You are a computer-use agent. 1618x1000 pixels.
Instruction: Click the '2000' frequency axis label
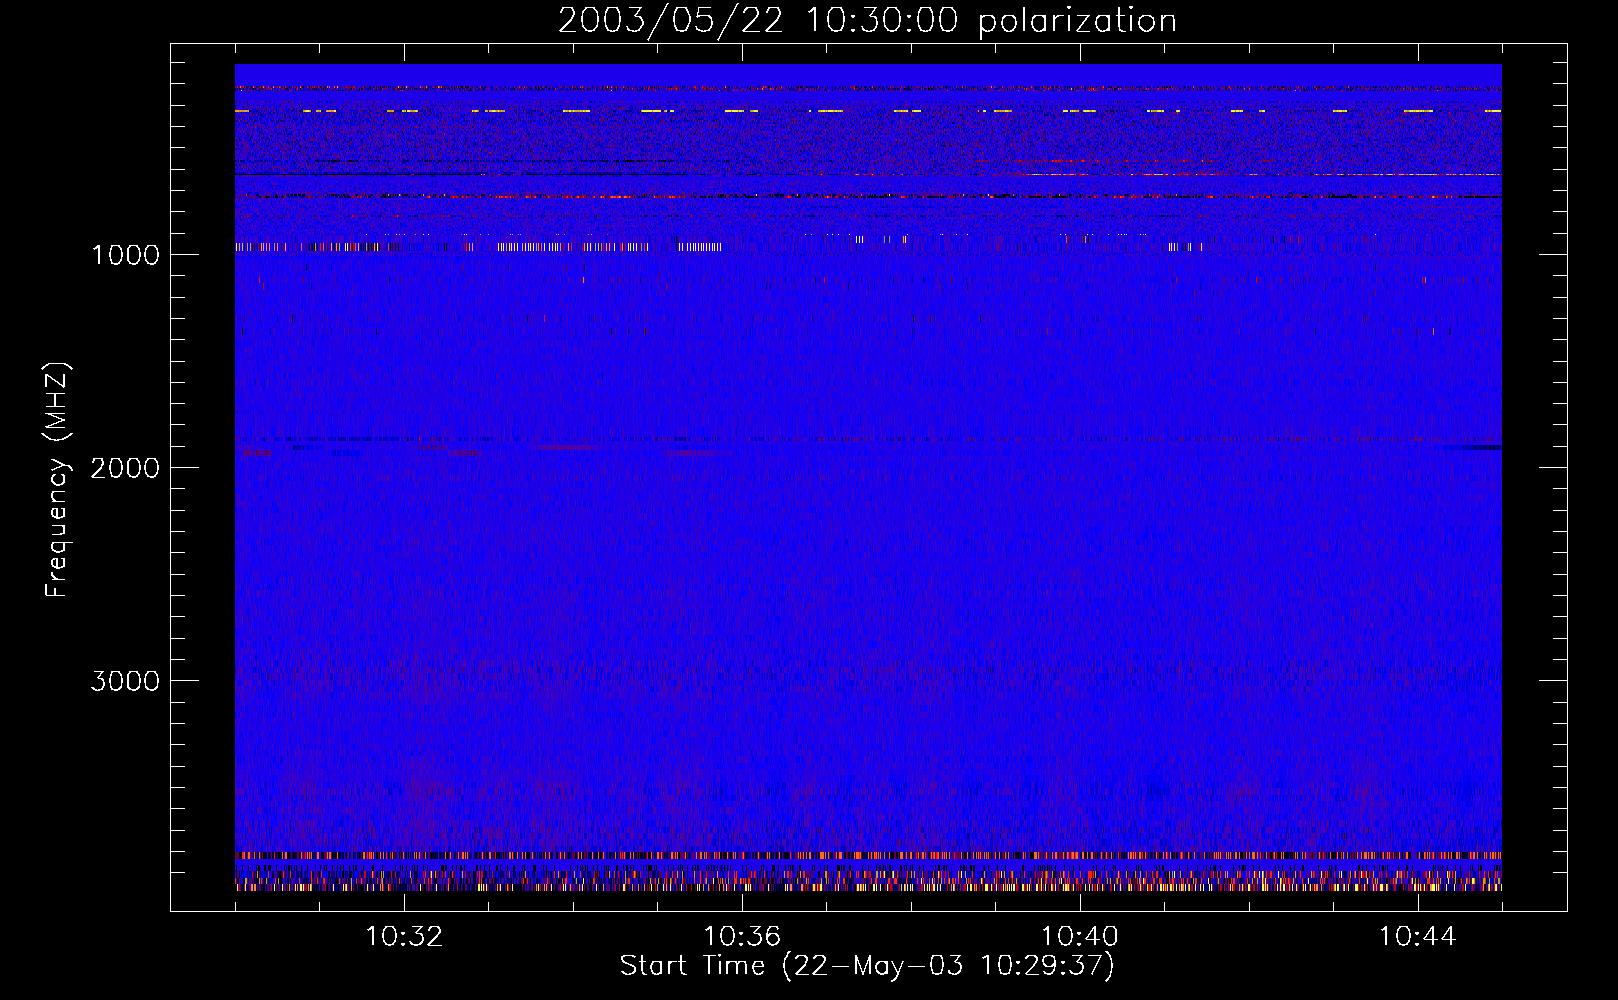pos(125,468)
